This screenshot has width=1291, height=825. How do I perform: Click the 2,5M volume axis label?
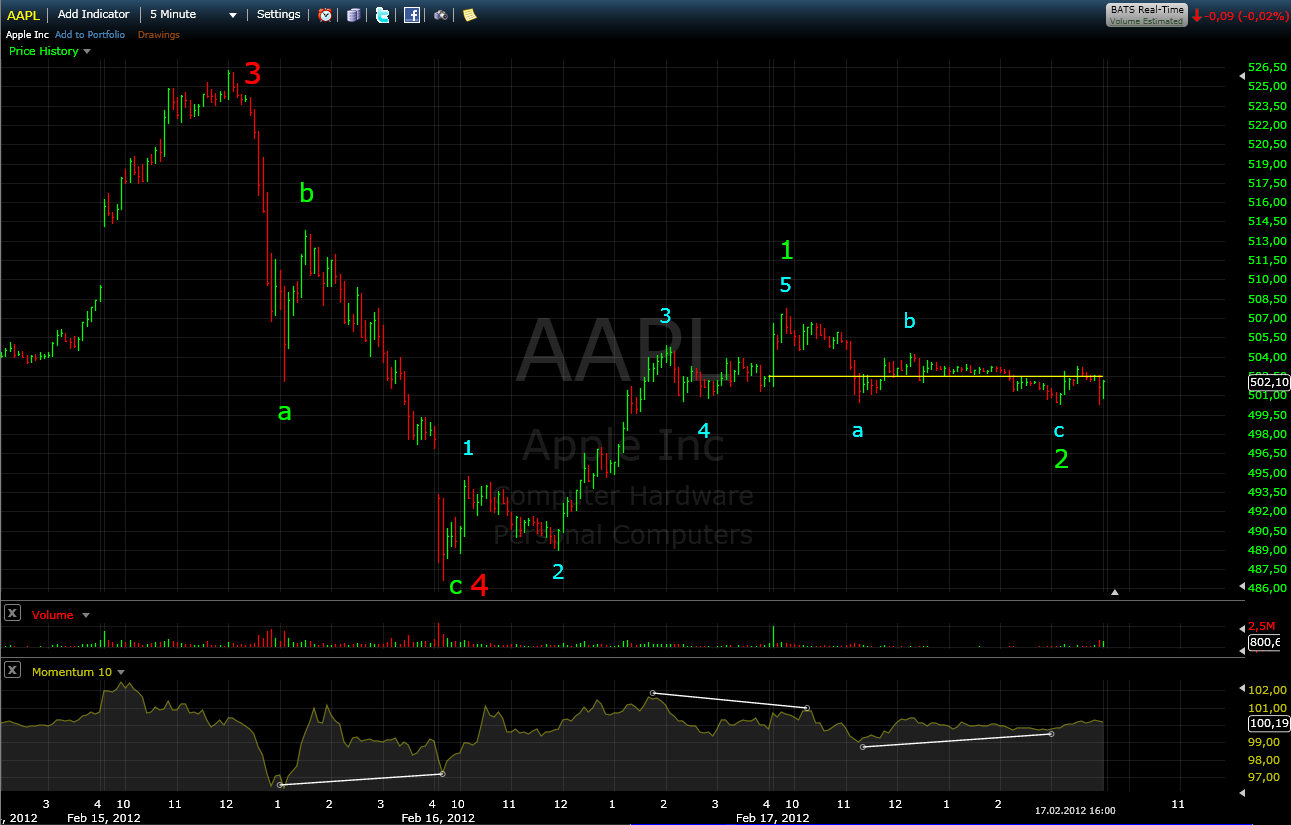pyautogui.click(x=1262, y=625)
